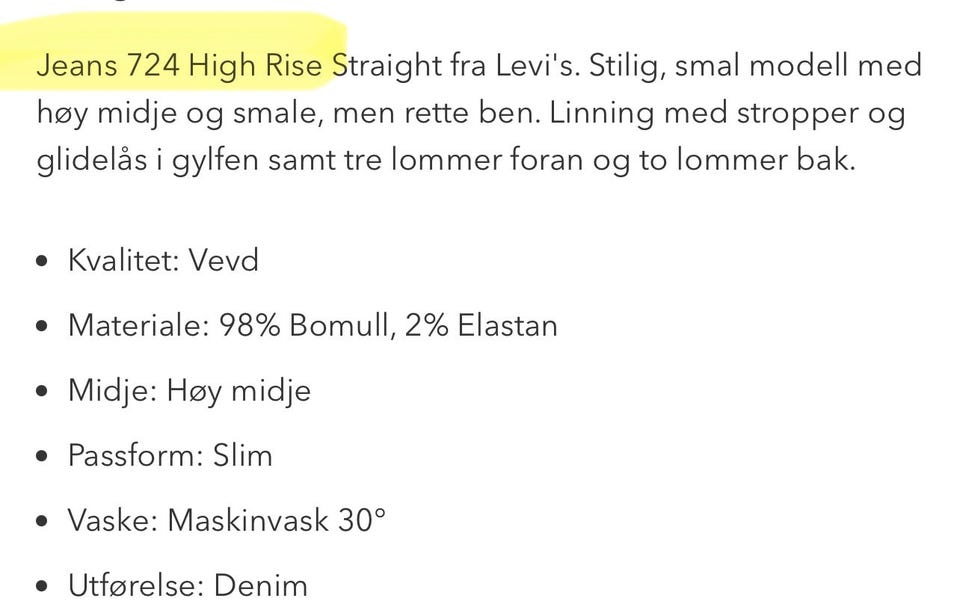The width and height of the screenshot is (960, 613).
Task: Click the bullet dot before 'Kvalitet'
Action: pos(42,261)
